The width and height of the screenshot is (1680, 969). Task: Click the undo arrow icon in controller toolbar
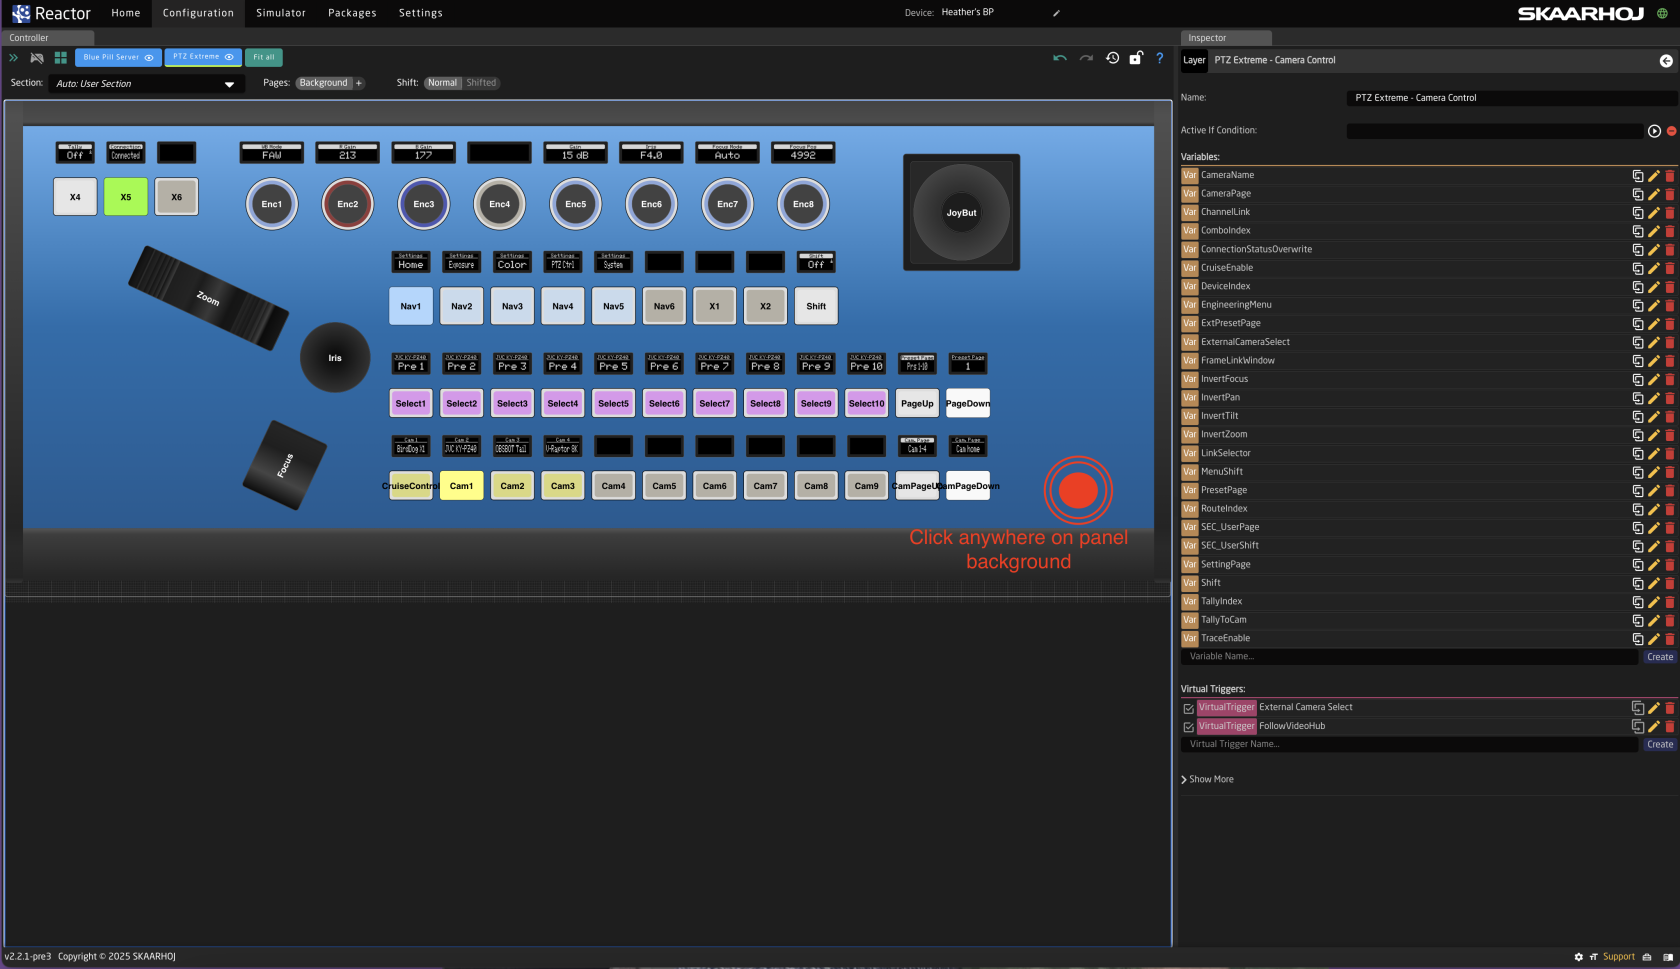(x=1060, y=58)
